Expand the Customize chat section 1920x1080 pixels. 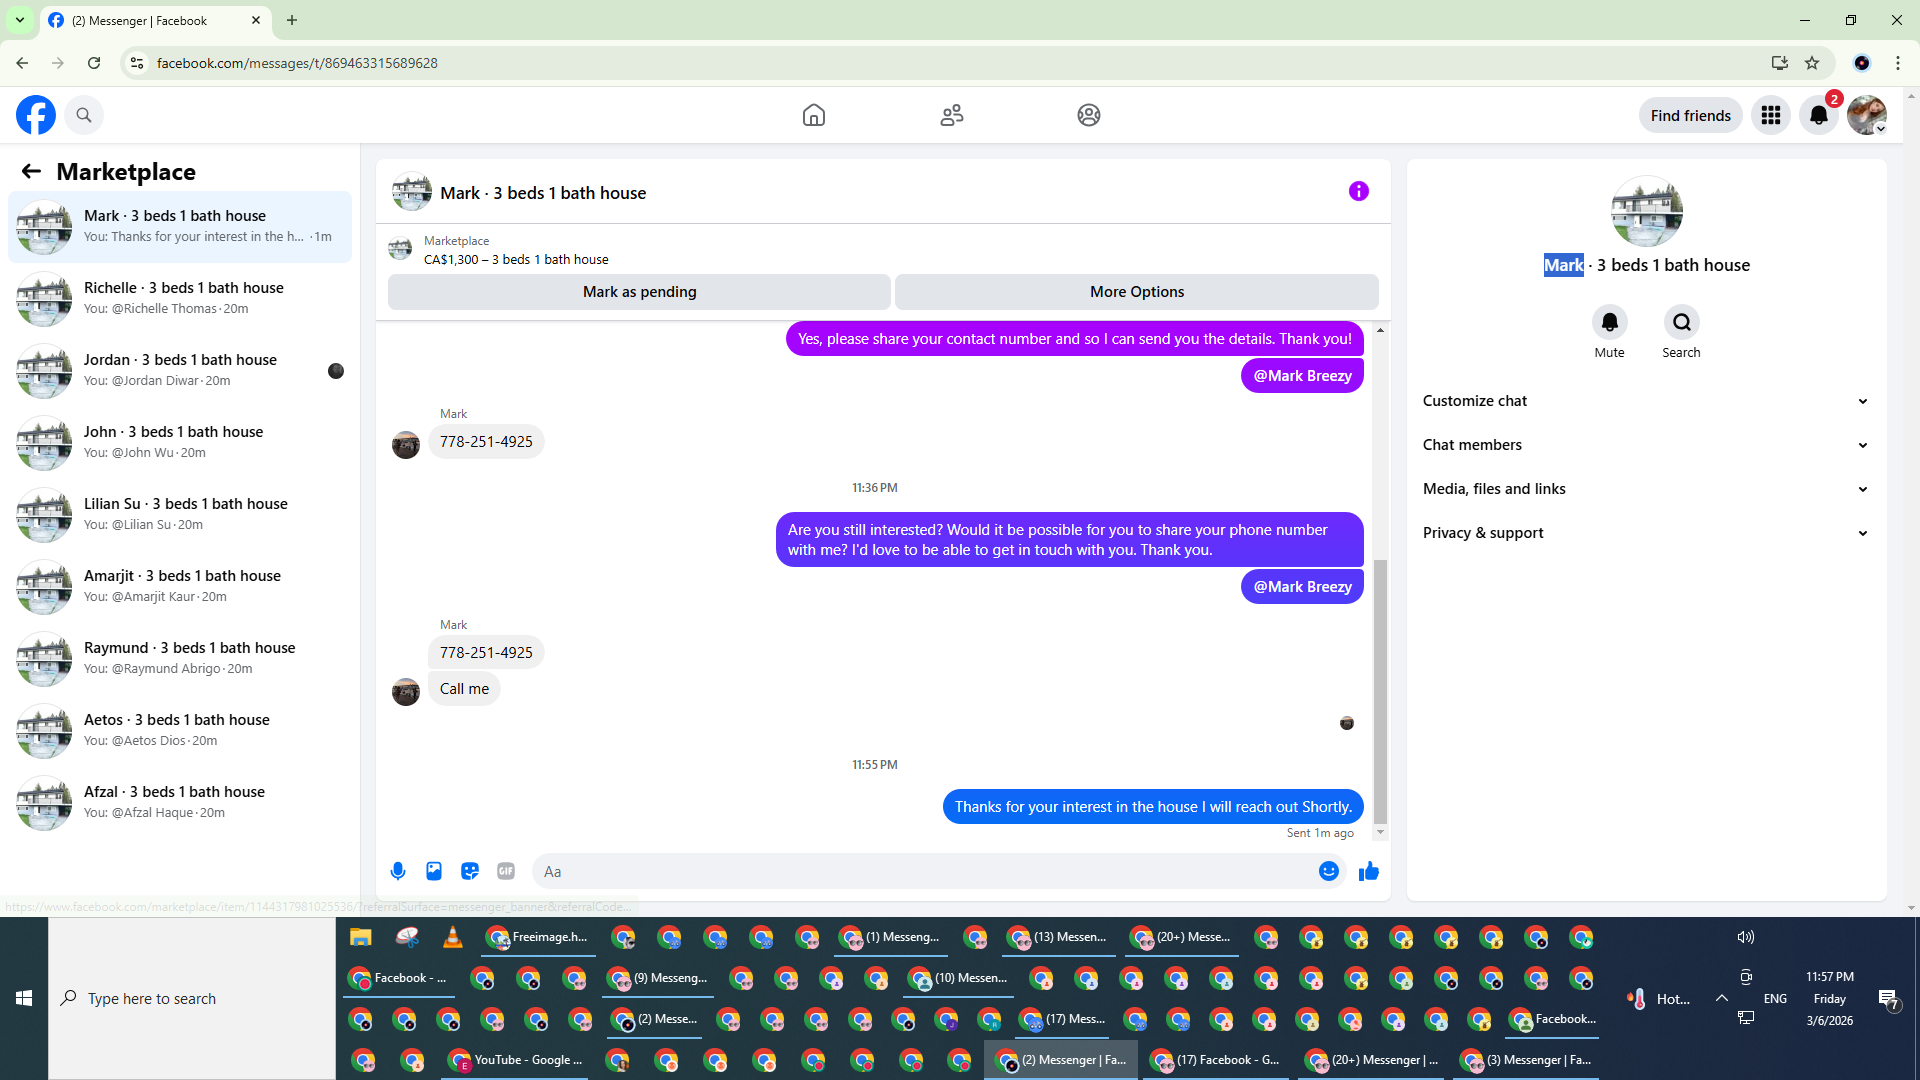tap(1646, 401)
